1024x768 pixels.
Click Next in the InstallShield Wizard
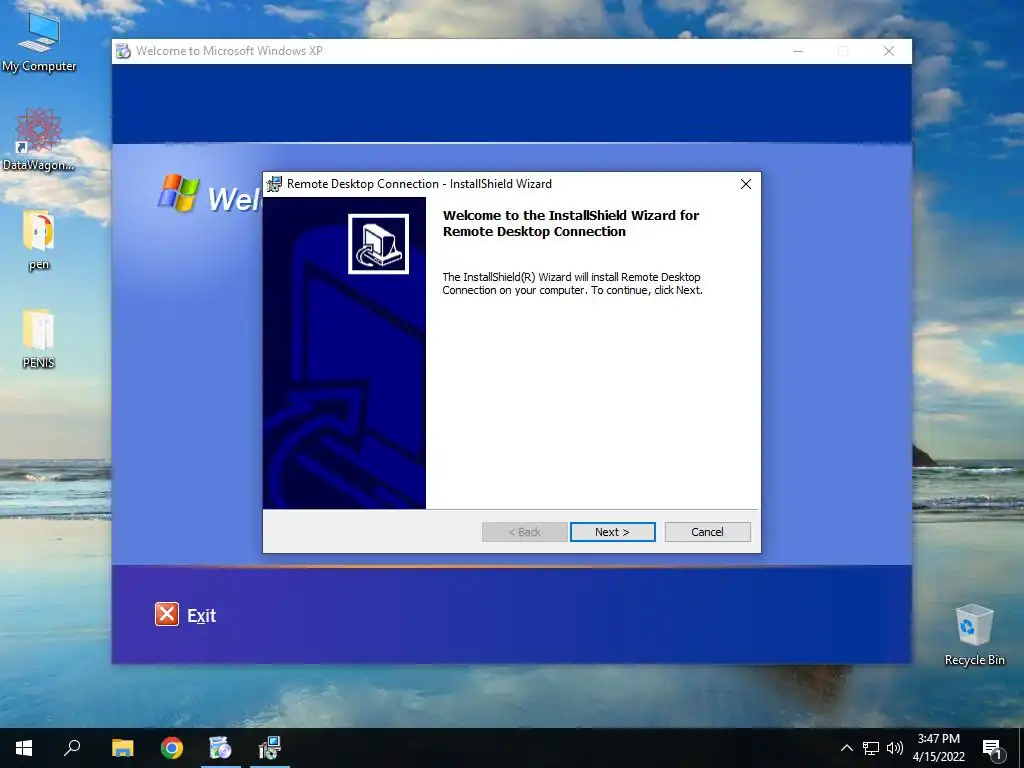613,532
